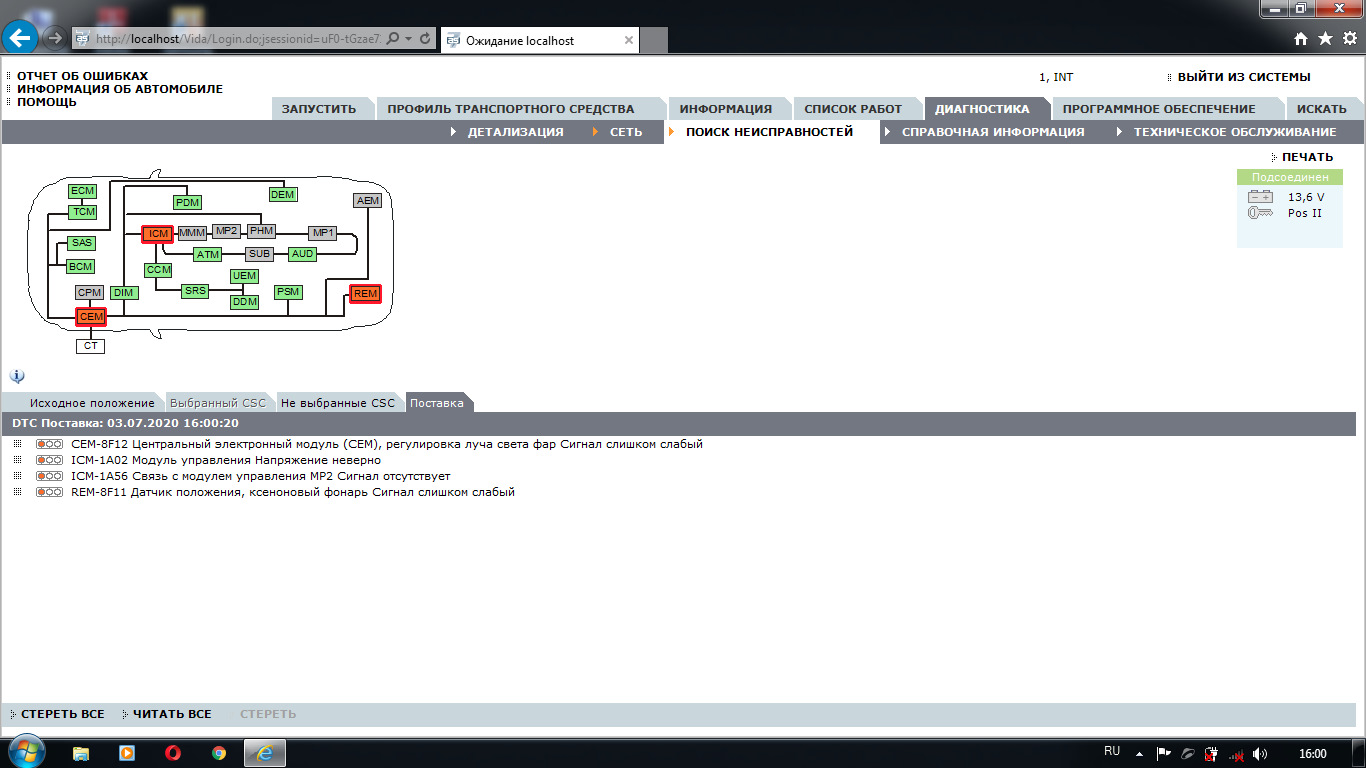The height and width of the screenshot is (768, 1366).
Task: Go back with the browser back button
Action: tap(21, 39)
